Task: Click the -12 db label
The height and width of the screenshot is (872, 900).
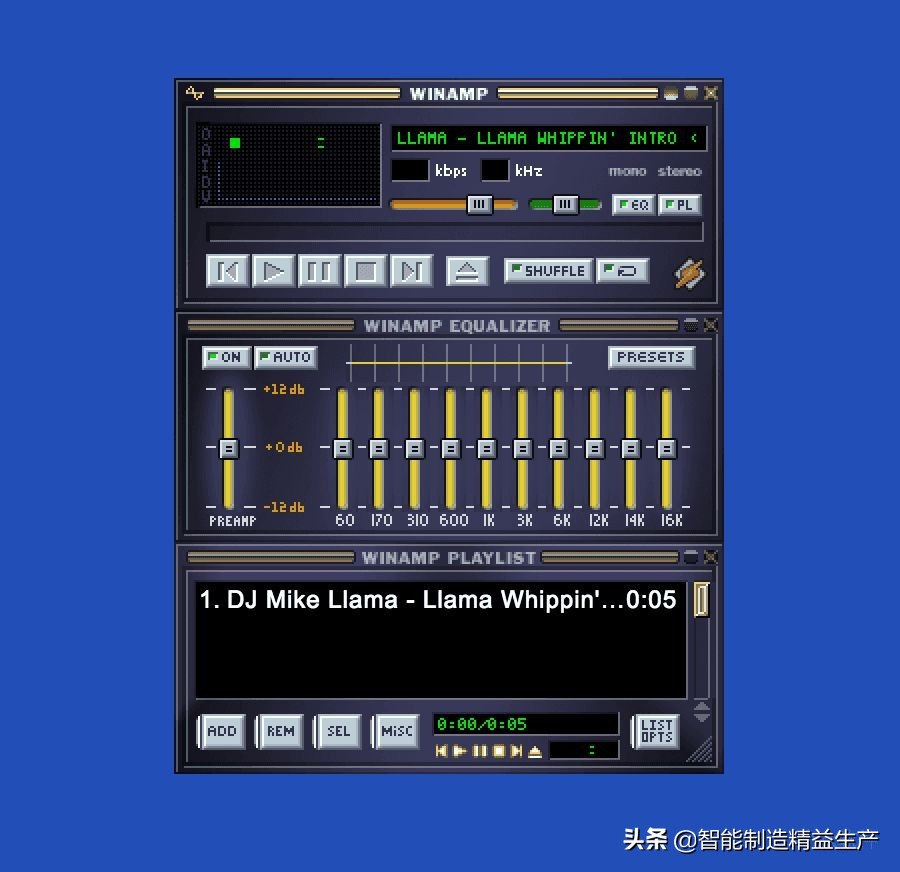Action: [x=284, y=507]
